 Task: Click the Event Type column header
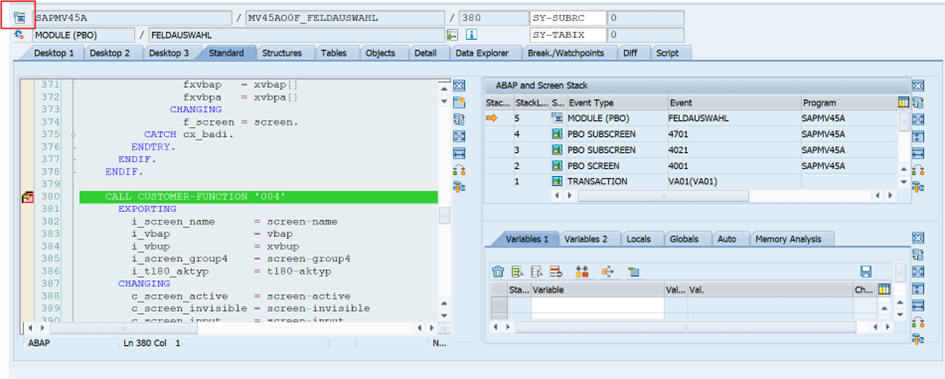tap(617, 103)
